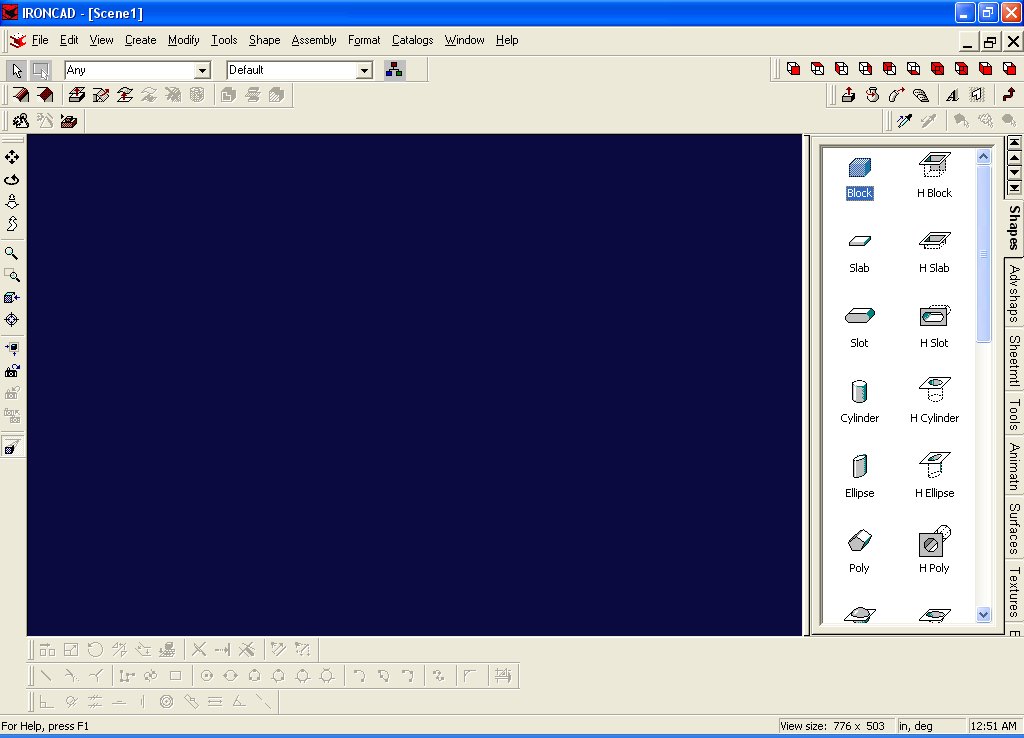This screenshot has height=738, width=1024.
Task: Click the curved tube with arrow icon
Action: (897, 95)
